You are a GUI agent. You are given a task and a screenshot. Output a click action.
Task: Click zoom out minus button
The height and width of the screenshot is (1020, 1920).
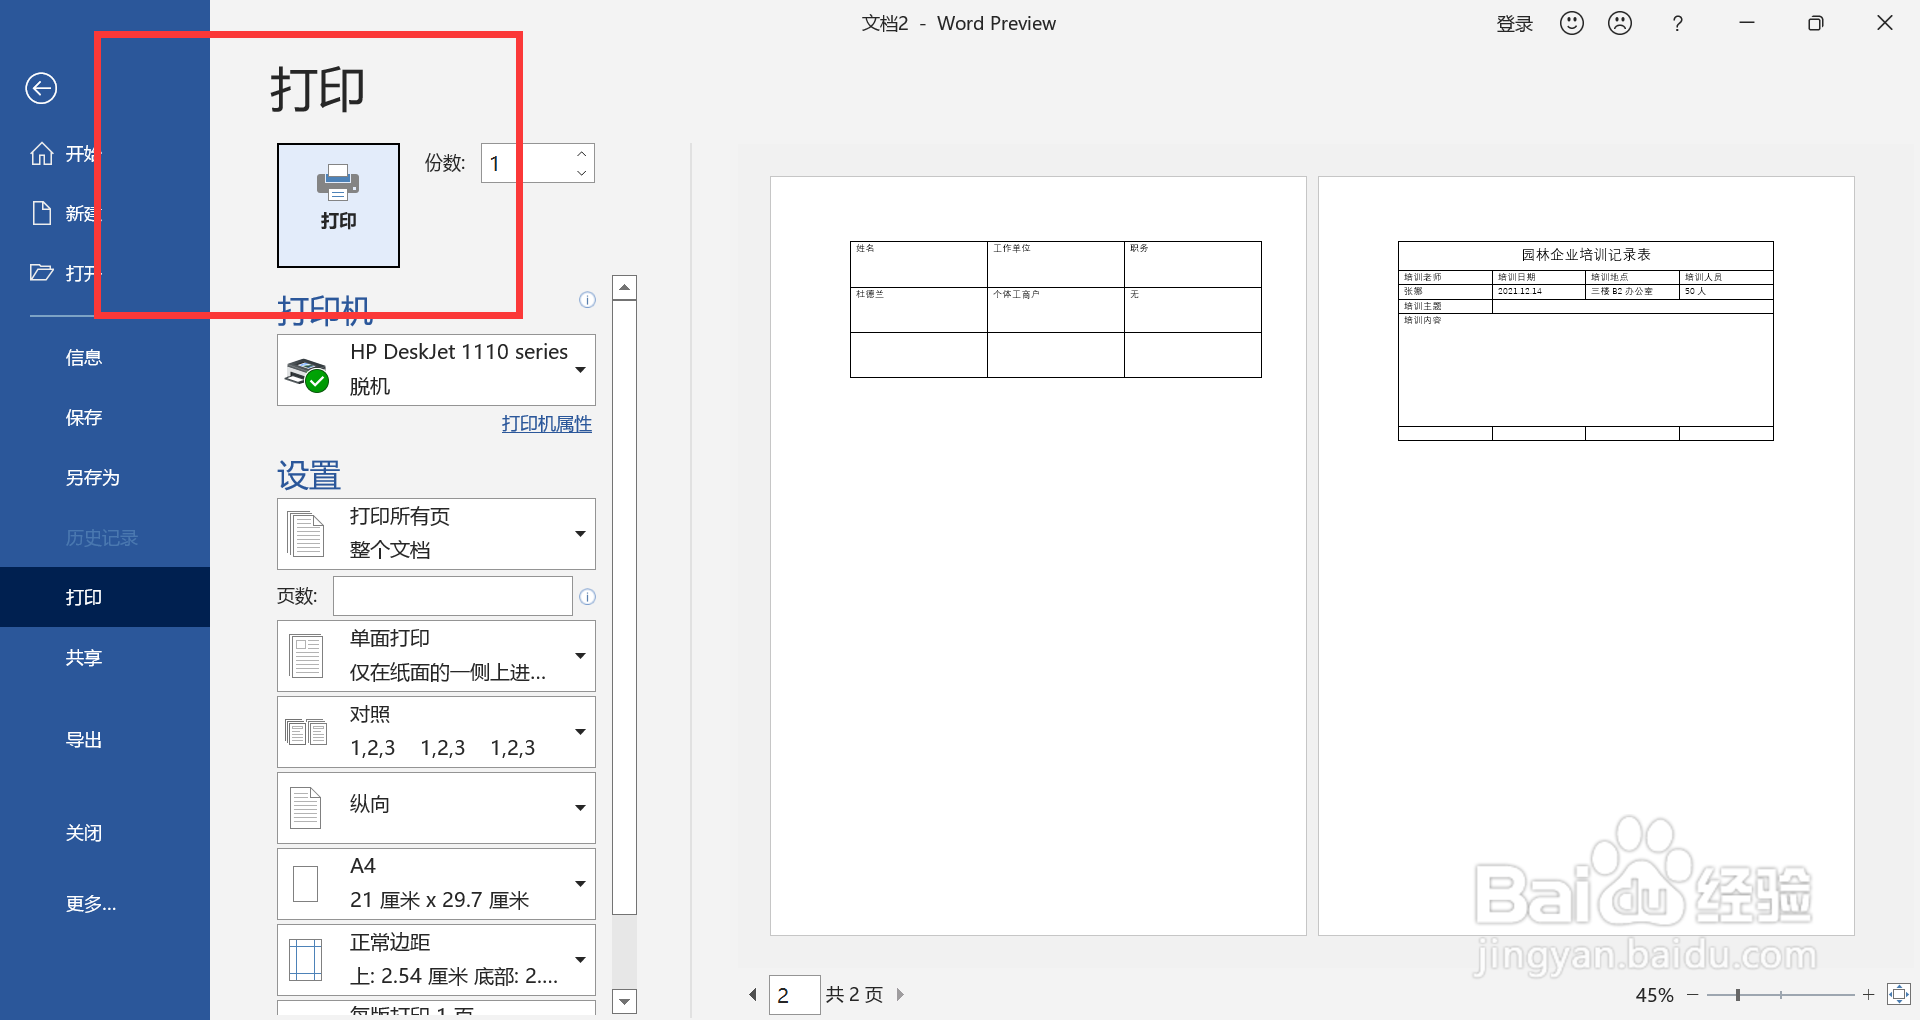1693,995
